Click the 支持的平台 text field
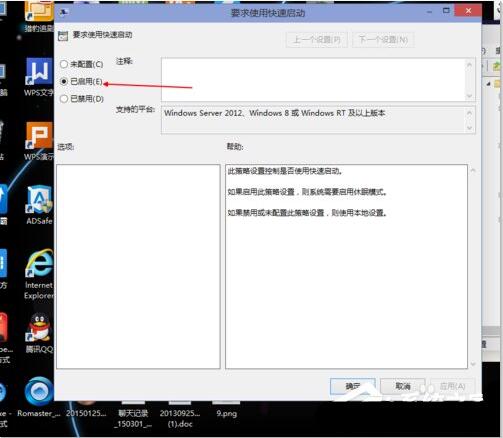 (x=313, y=120)
